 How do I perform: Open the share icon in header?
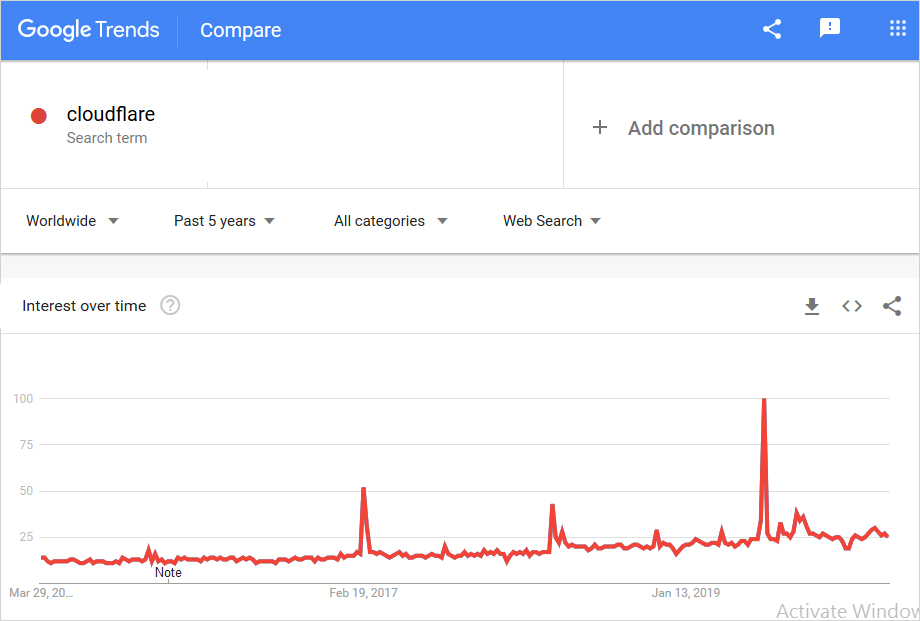coord(772,29)
